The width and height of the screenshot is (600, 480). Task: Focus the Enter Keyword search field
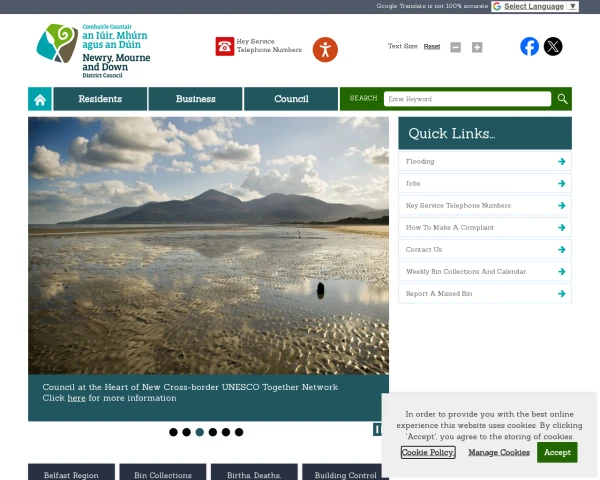[467, 99]
